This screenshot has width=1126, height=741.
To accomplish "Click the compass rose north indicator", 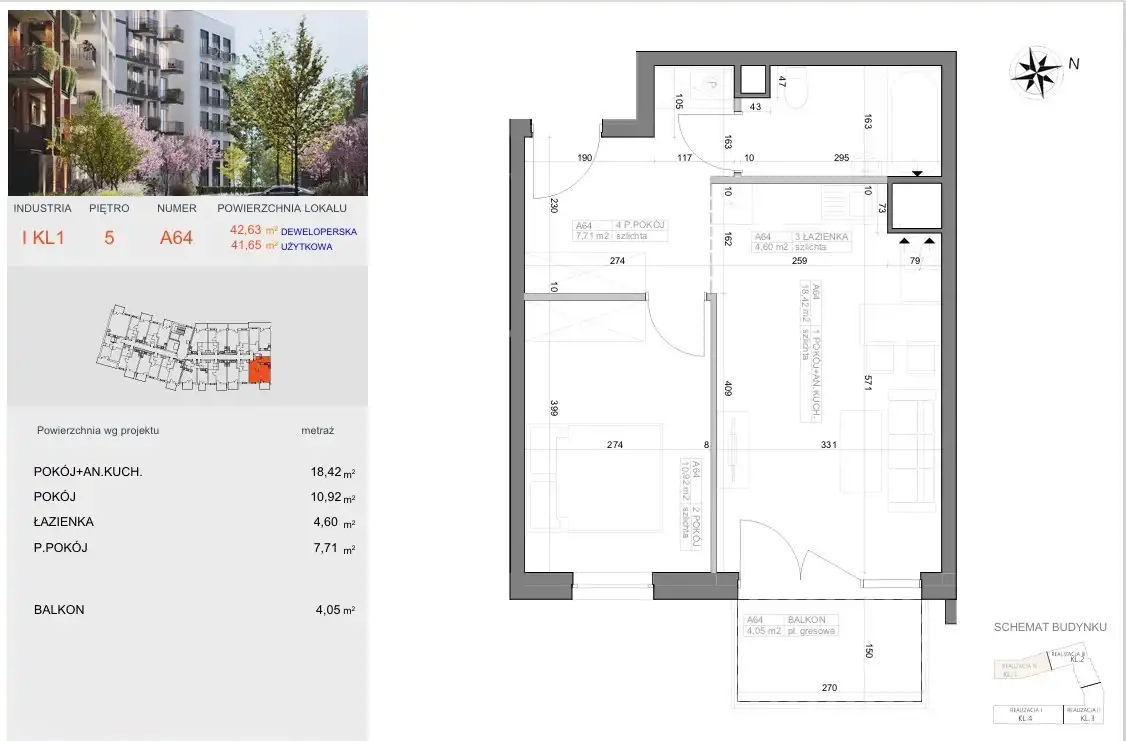I will click(x=1036, y=71).
